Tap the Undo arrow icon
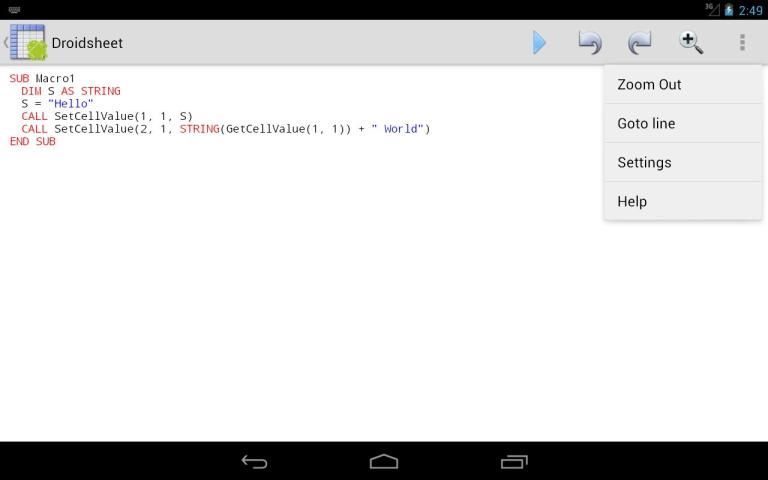 pos(590,43)
